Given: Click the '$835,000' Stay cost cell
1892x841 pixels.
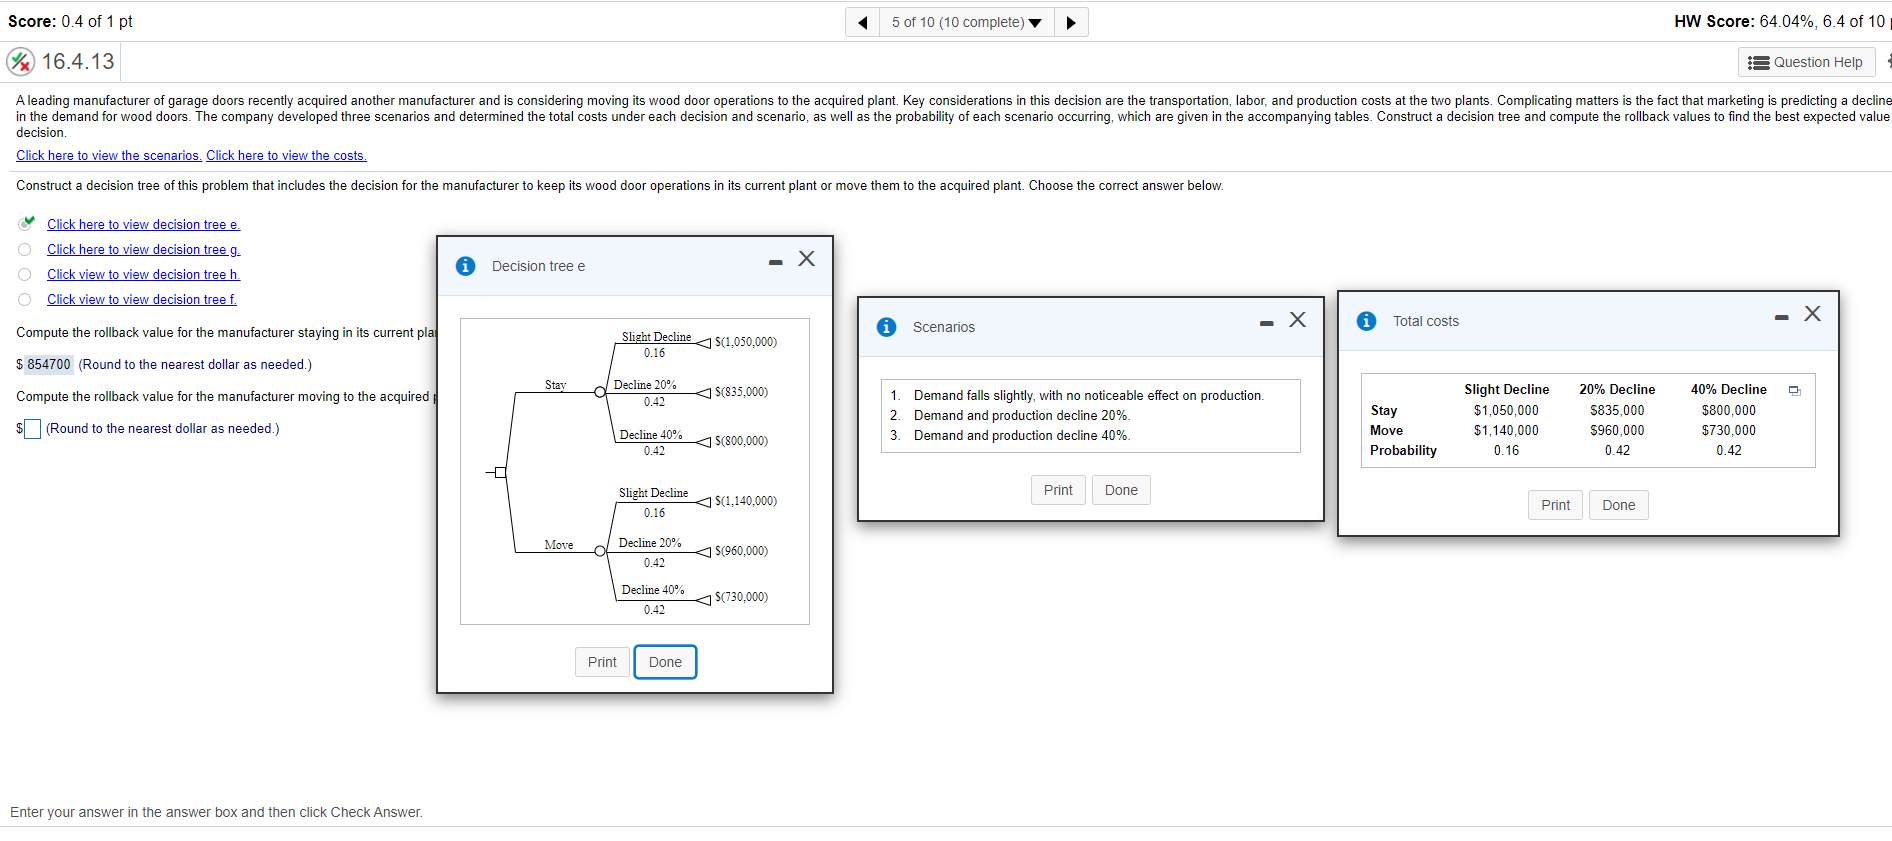Looking at the screenshot, I should point(1617,410).
